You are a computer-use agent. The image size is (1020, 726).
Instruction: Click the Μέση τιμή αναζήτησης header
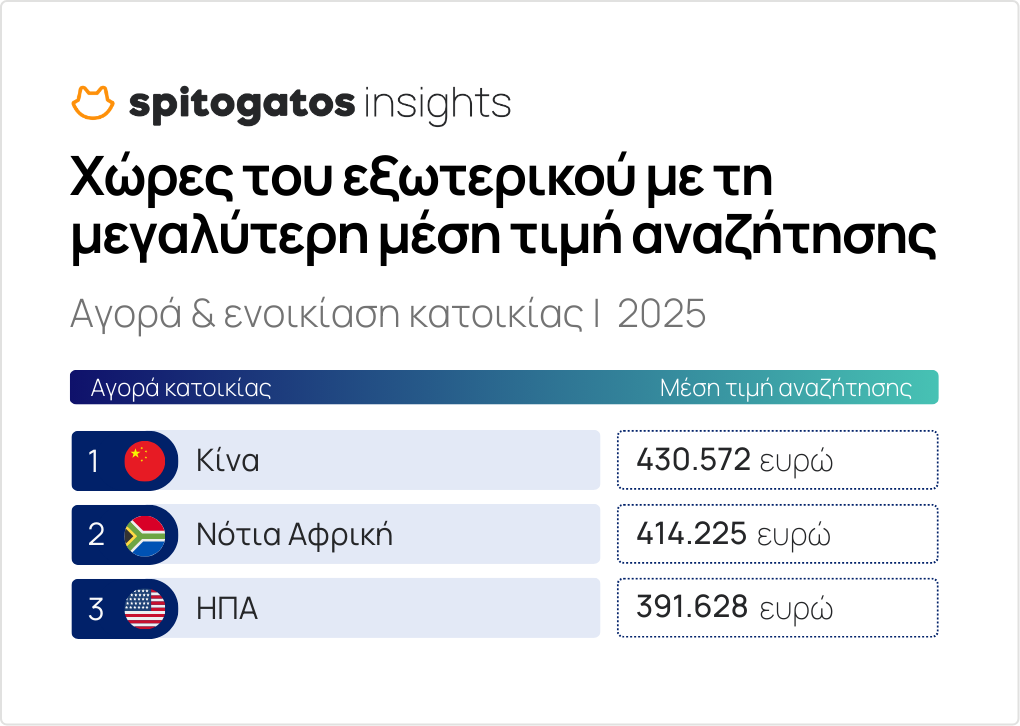[x=785, y=388]
